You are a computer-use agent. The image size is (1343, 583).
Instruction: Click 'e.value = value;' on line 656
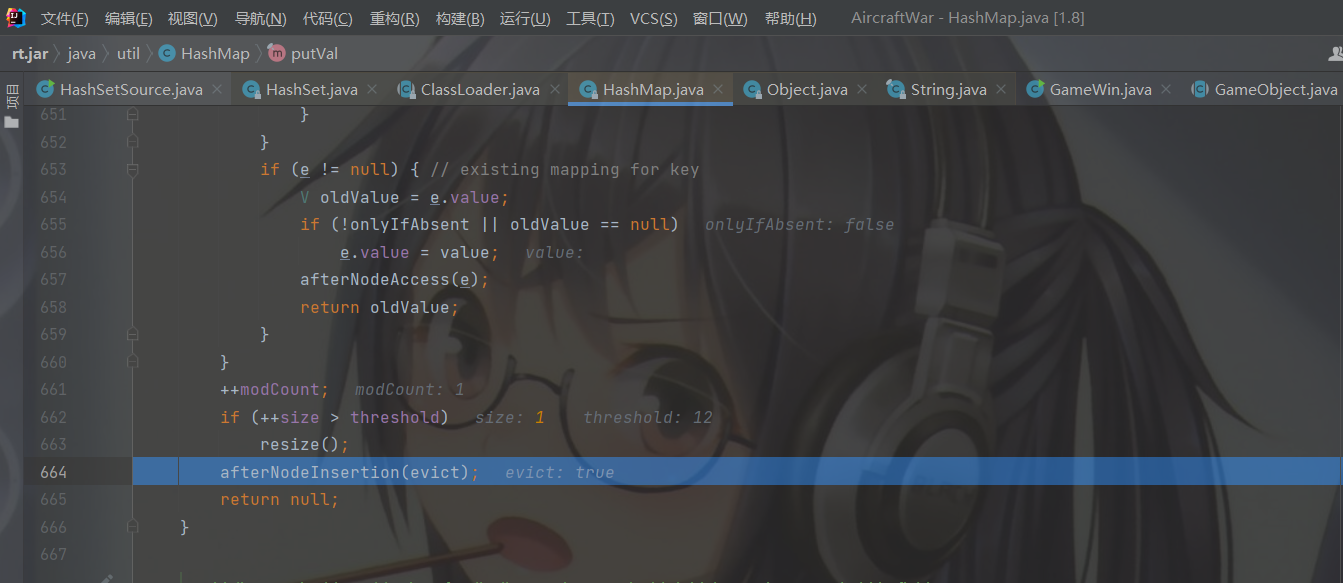pos(420,252)
